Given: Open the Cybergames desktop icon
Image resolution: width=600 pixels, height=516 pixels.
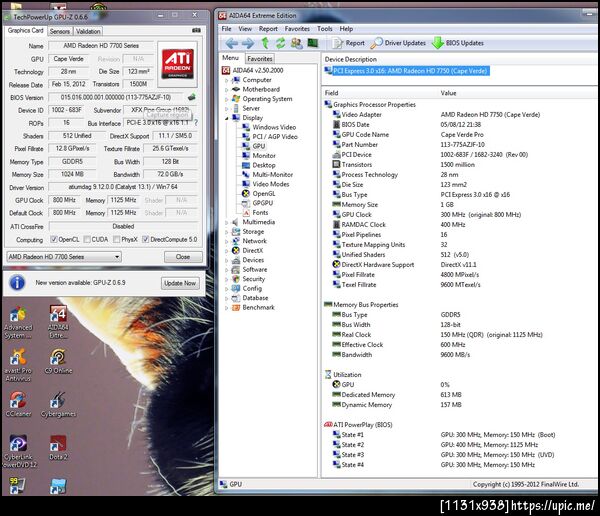Looking at the screenshot, I should [58, 404].
